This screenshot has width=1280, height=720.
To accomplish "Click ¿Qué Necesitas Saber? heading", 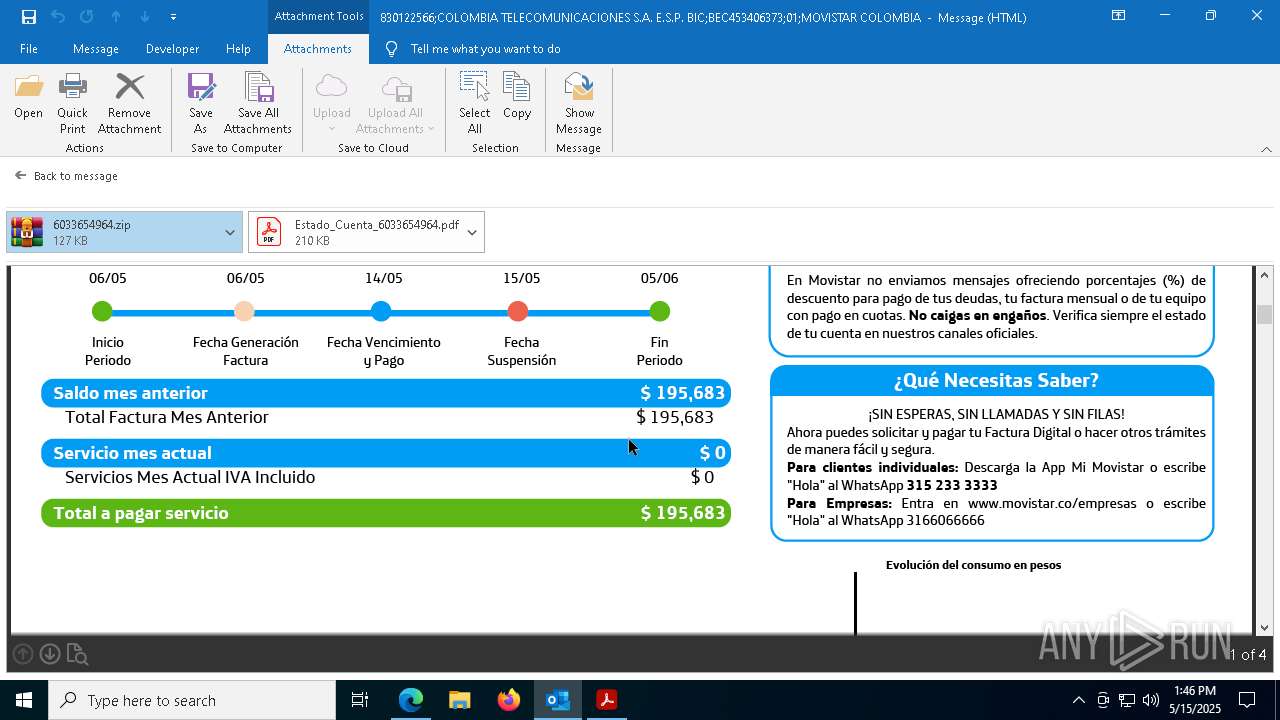I will (996, 380).
